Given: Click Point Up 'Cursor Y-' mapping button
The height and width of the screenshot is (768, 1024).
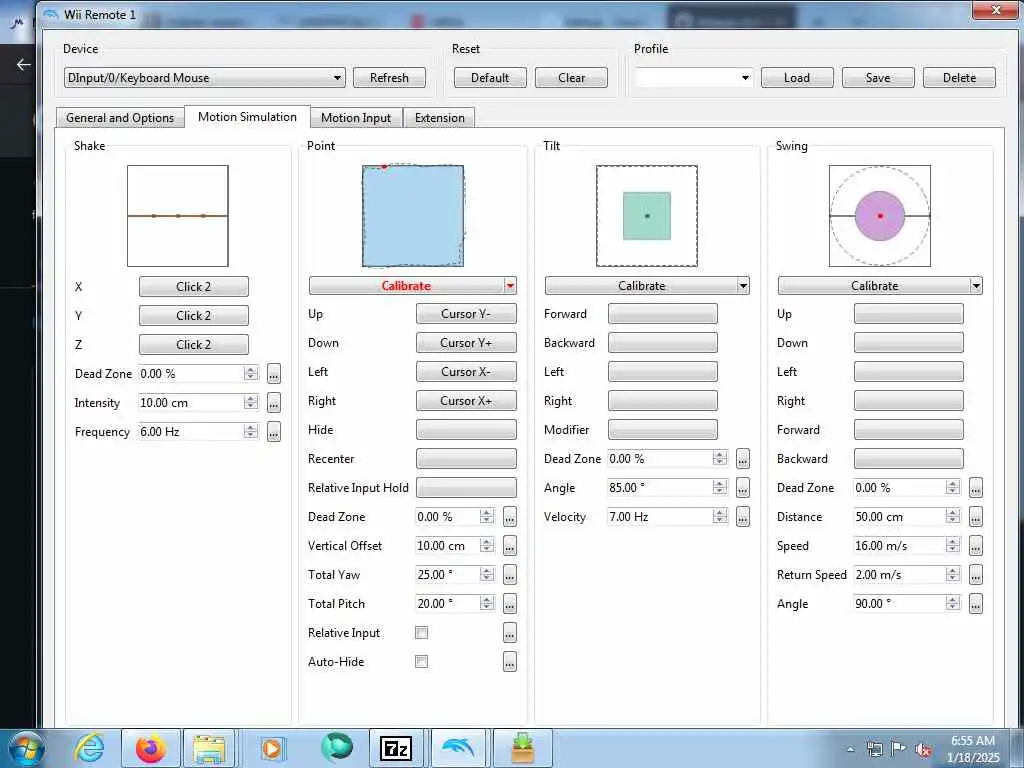Looking at the screenshot, I should tap(466, 313).
